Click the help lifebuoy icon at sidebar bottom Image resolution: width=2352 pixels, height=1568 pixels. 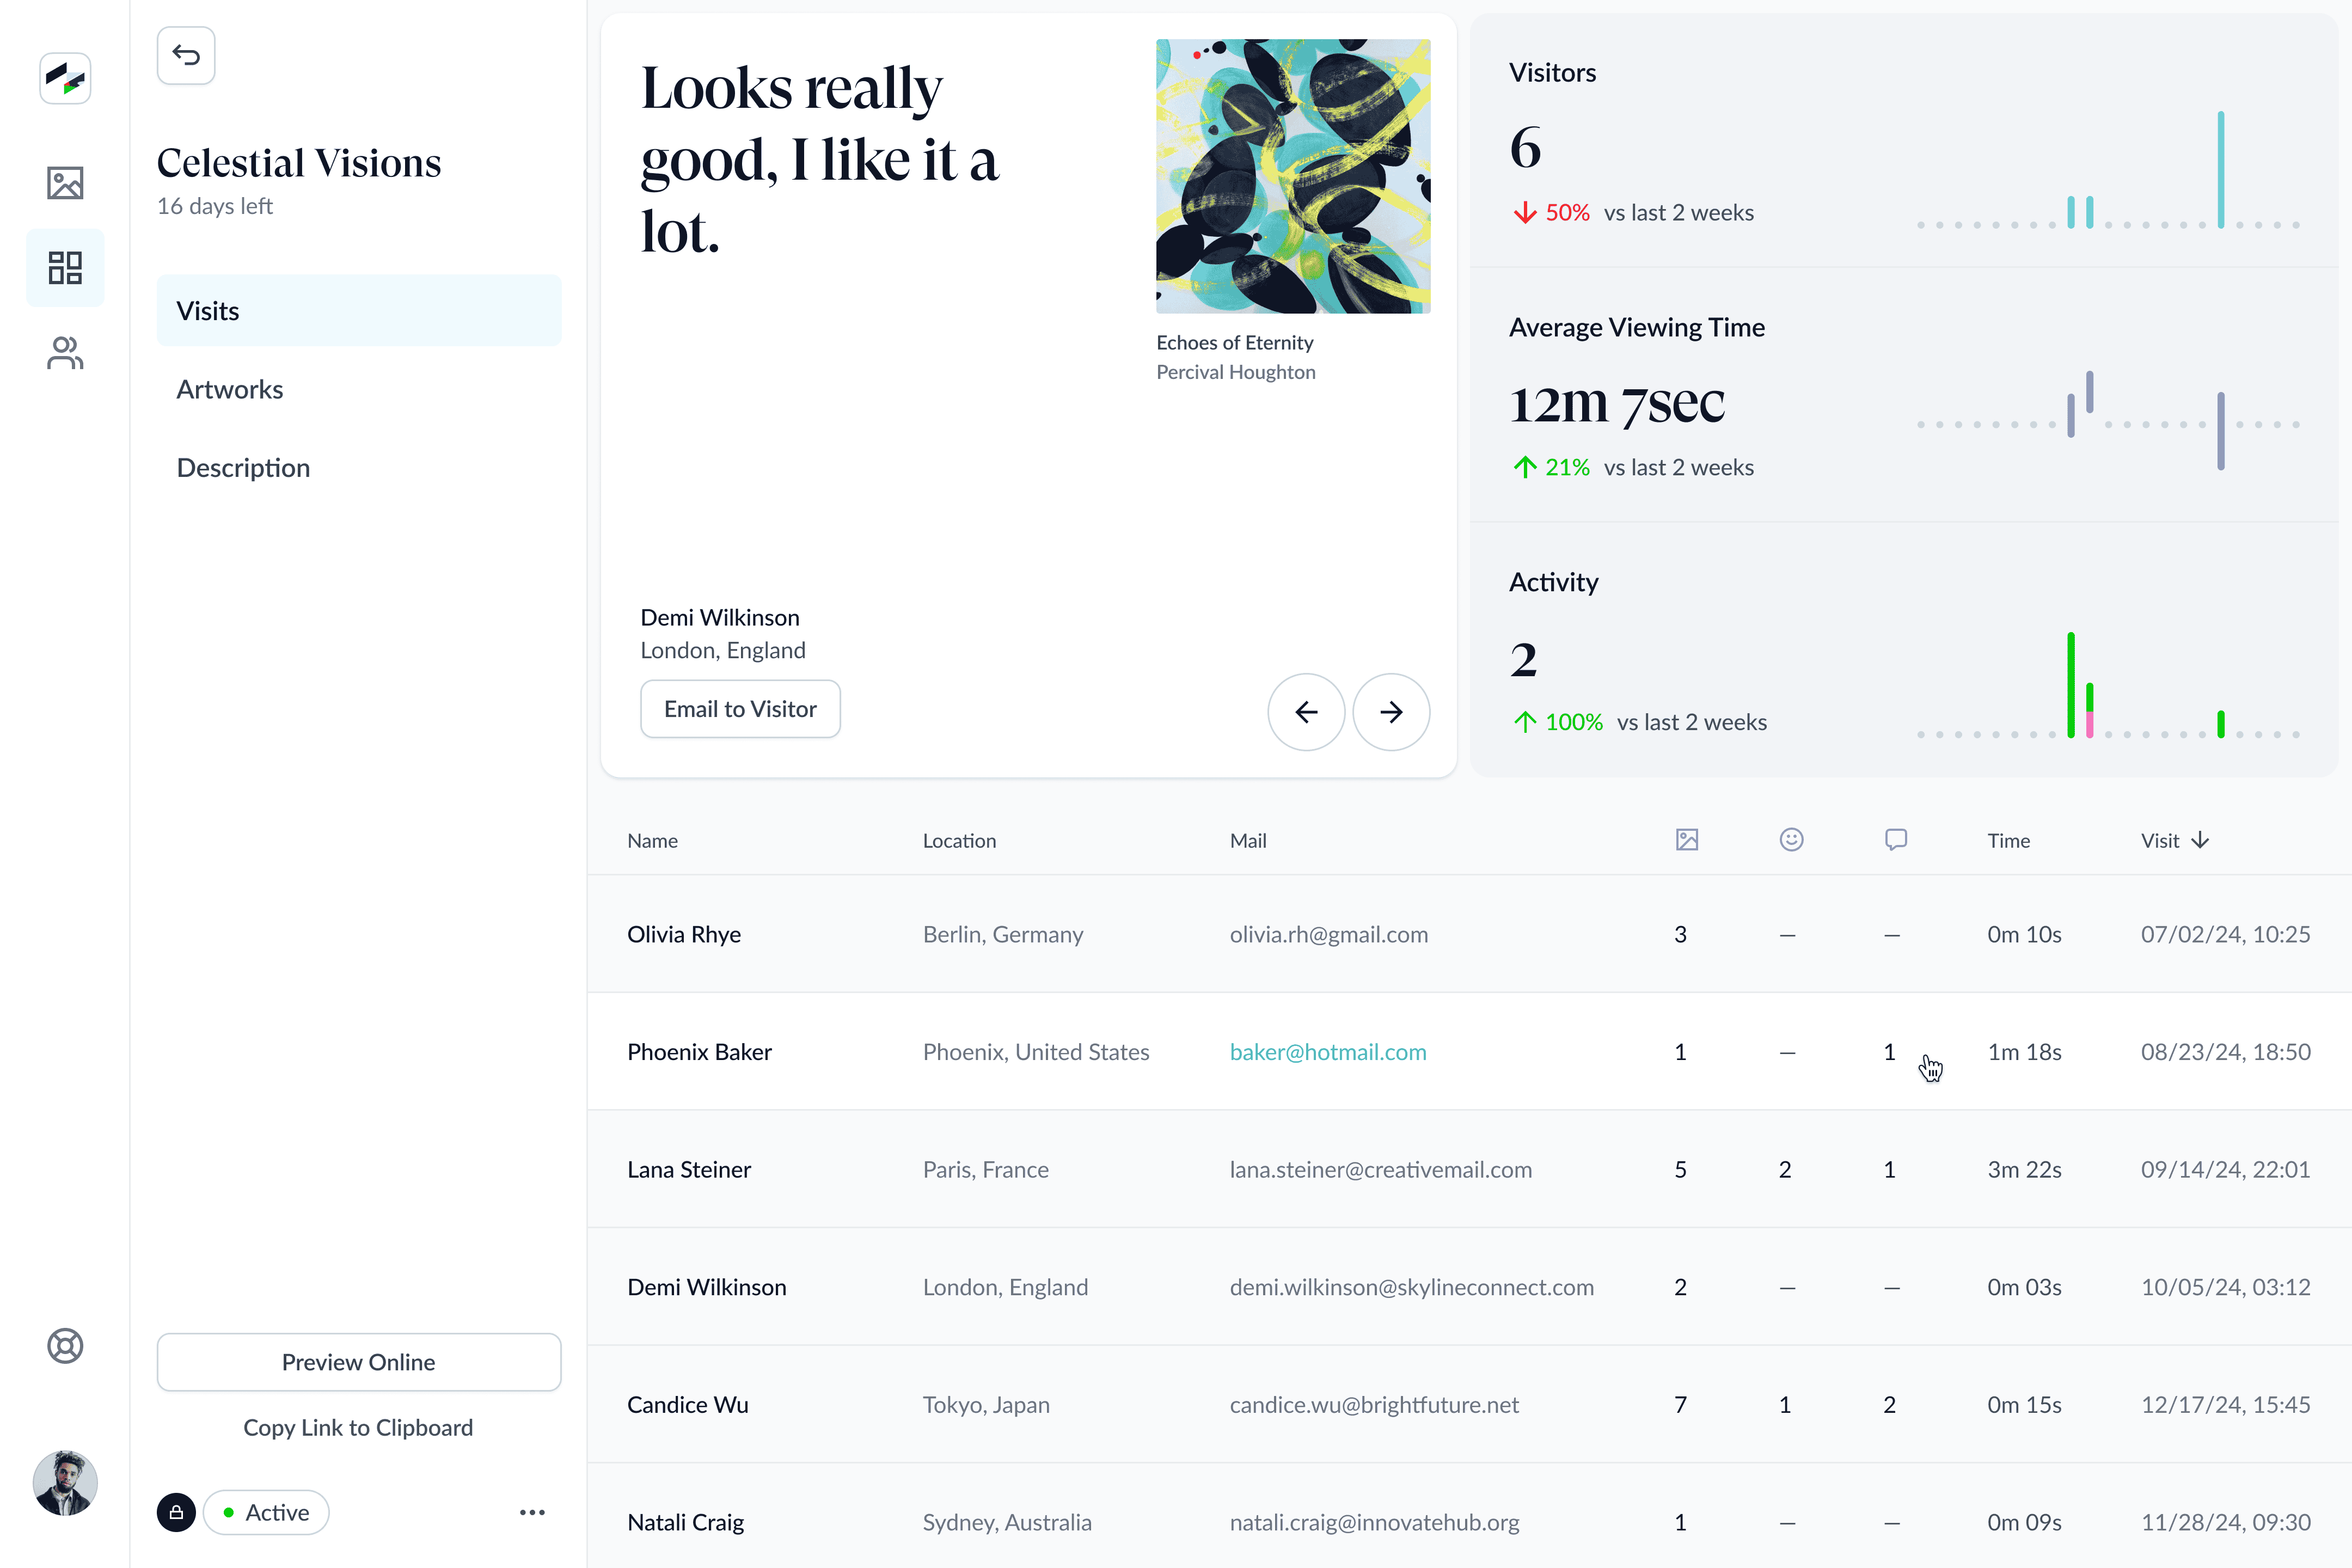pos(64,1346)
